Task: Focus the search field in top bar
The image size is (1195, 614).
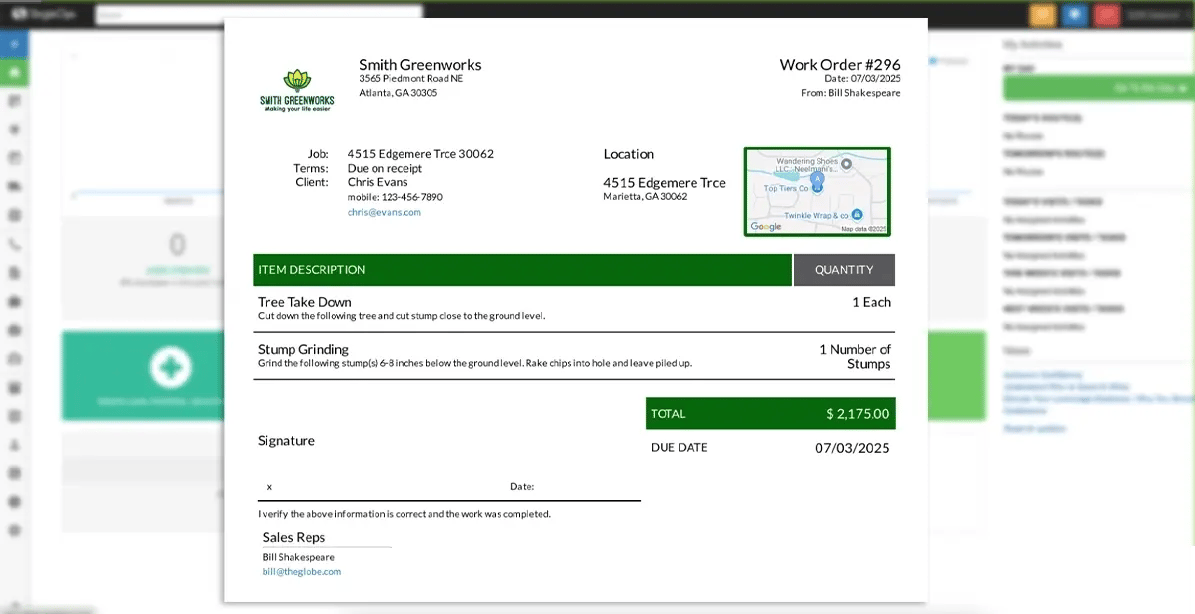Action: tap(258, 14)
